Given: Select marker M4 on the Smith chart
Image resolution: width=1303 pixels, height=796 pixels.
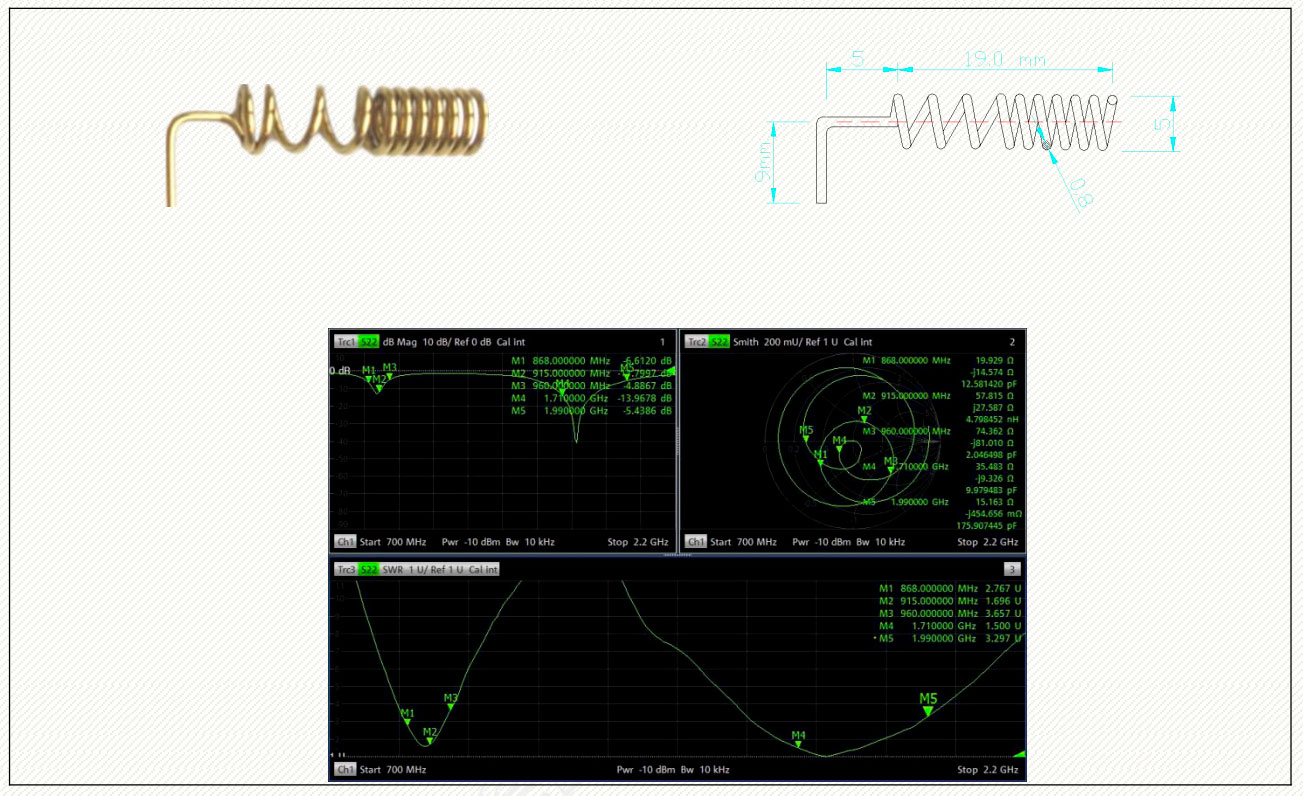Looking at the screenshot, I should click(839, 444).
